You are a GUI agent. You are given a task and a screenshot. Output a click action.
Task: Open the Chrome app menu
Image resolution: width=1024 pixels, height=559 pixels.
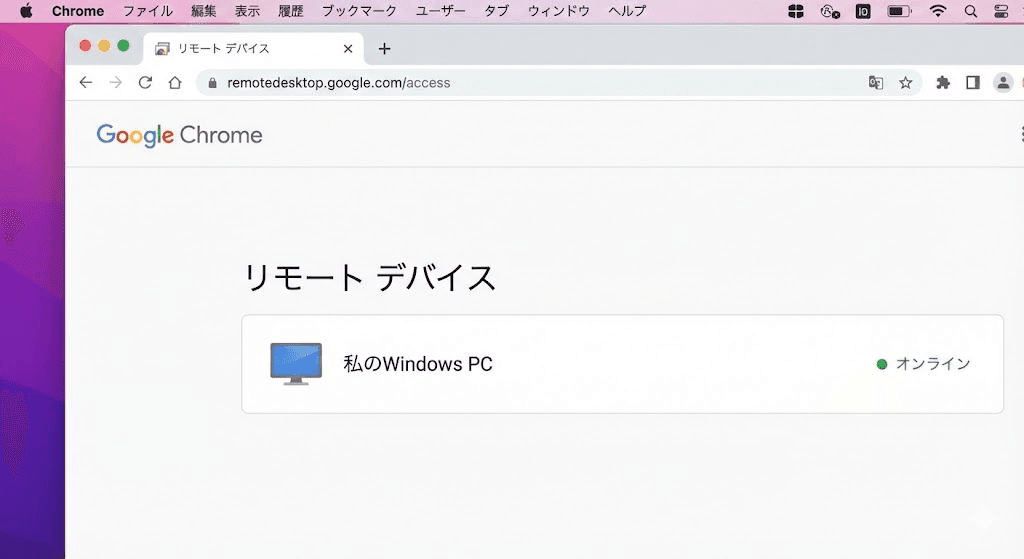pos(78,11)
